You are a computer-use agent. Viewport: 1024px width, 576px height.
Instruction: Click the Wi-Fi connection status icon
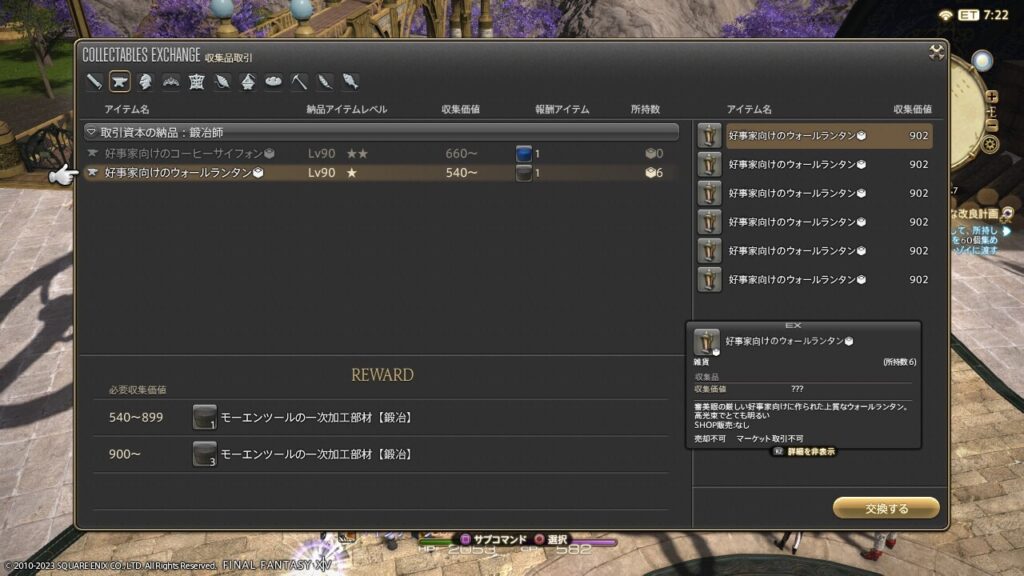(944, 15)
